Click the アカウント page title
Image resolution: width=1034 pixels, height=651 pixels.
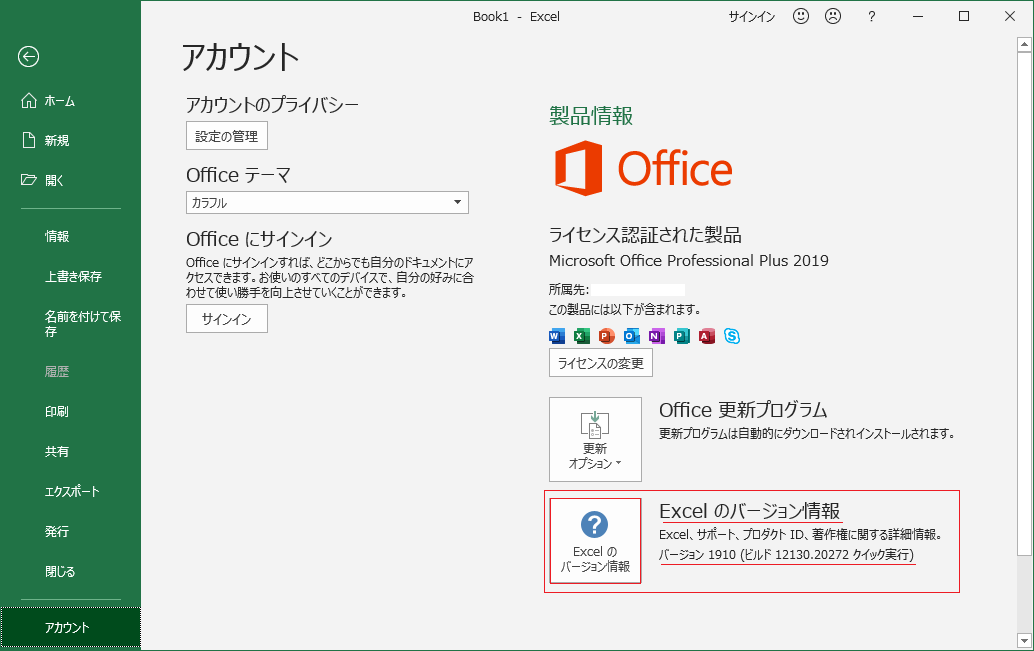coord(241,57)
